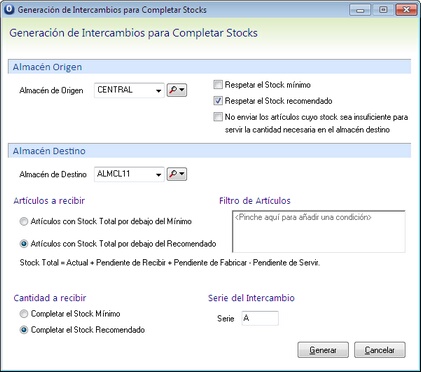This screenshot has height=372, width=421.
Task: Choose Completar el Stock Mínimo option
Action: [24, 314]
